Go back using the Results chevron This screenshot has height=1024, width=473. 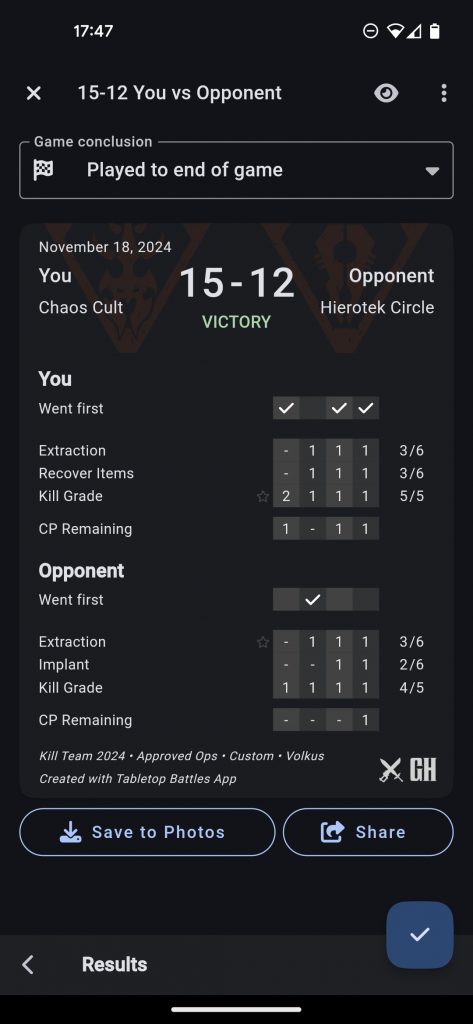pos(27,965)
